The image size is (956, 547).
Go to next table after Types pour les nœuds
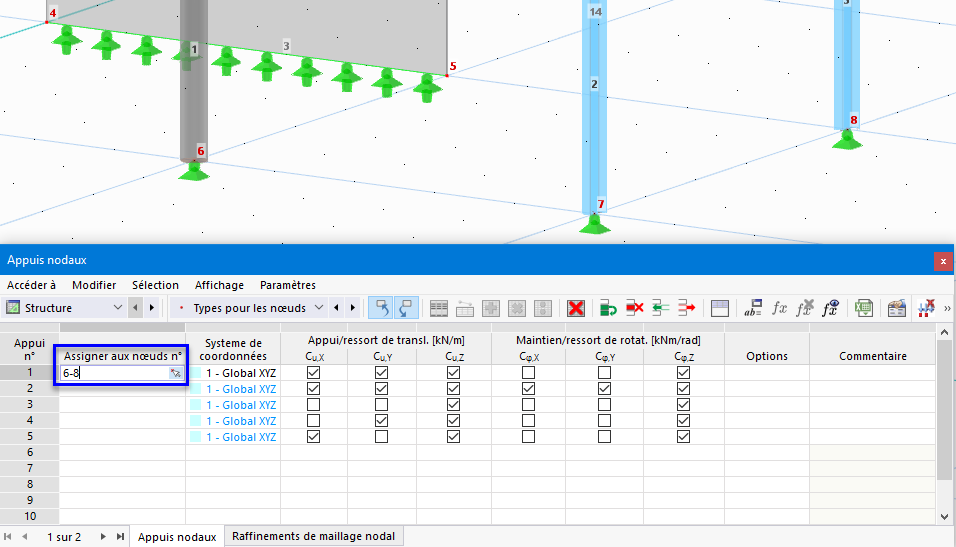(353, 308)
